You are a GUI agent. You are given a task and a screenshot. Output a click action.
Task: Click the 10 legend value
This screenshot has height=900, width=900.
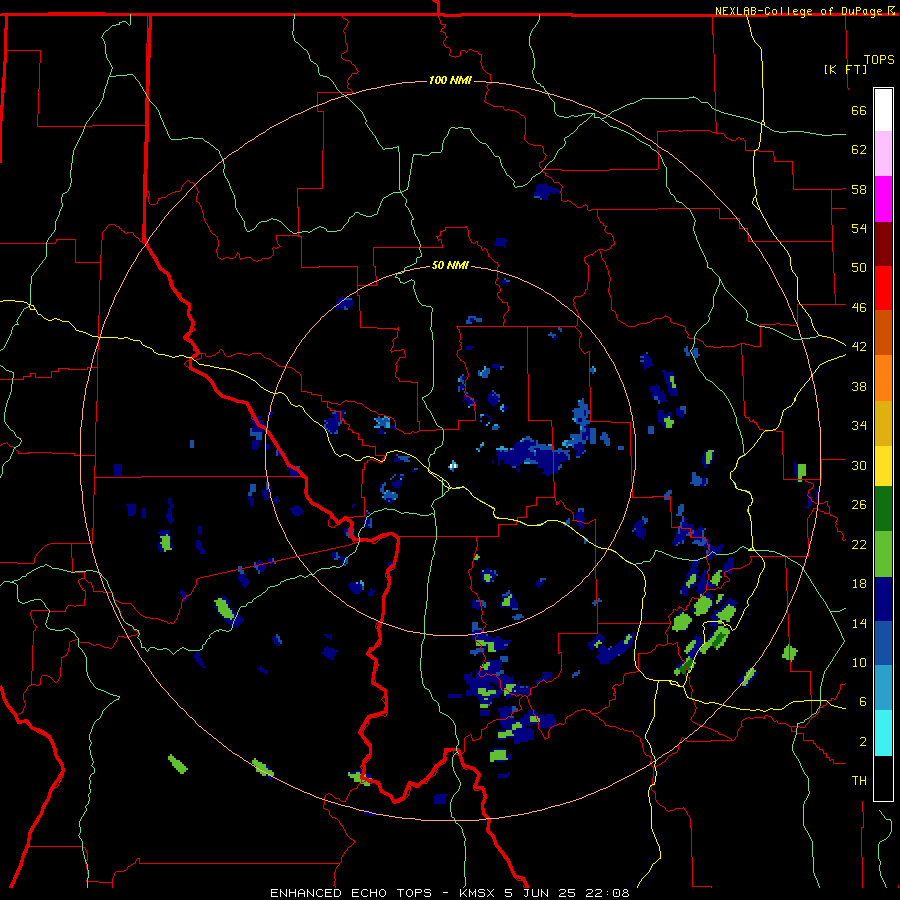[859, 662]
